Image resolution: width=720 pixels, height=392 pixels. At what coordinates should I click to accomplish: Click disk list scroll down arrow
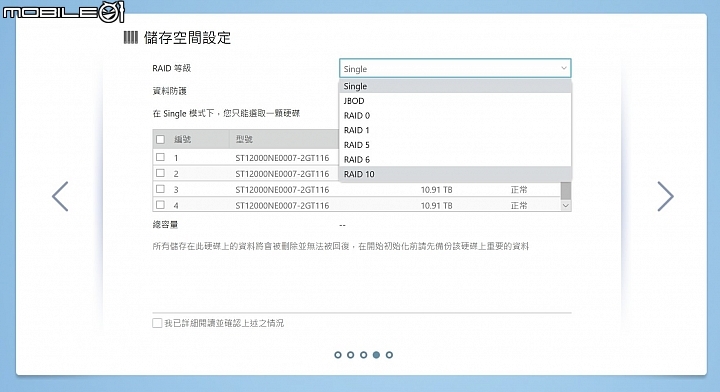(x=566, y=206)
